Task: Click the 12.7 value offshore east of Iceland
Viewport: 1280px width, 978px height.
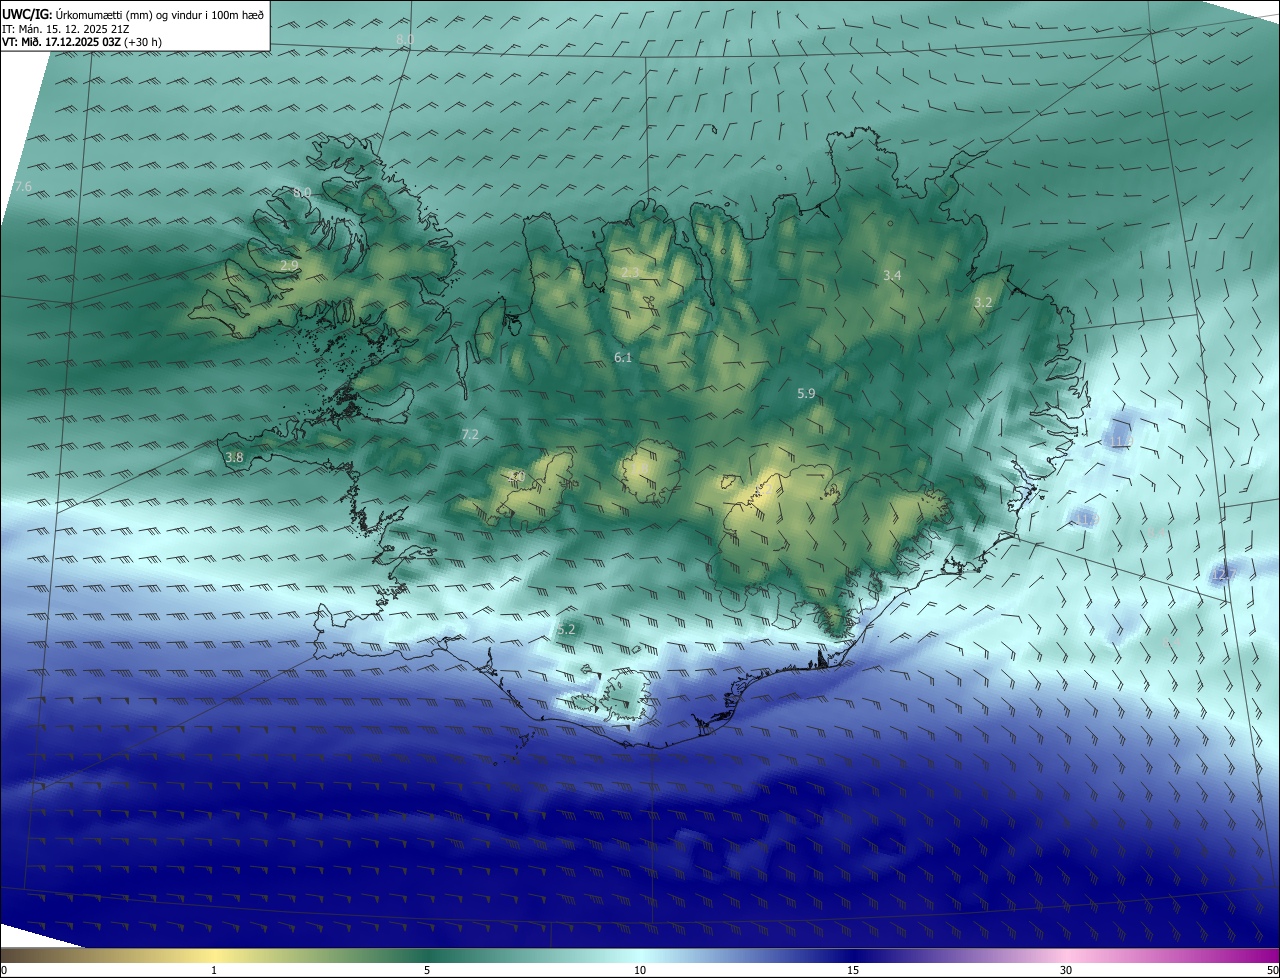Action: tap(1224, 574)
